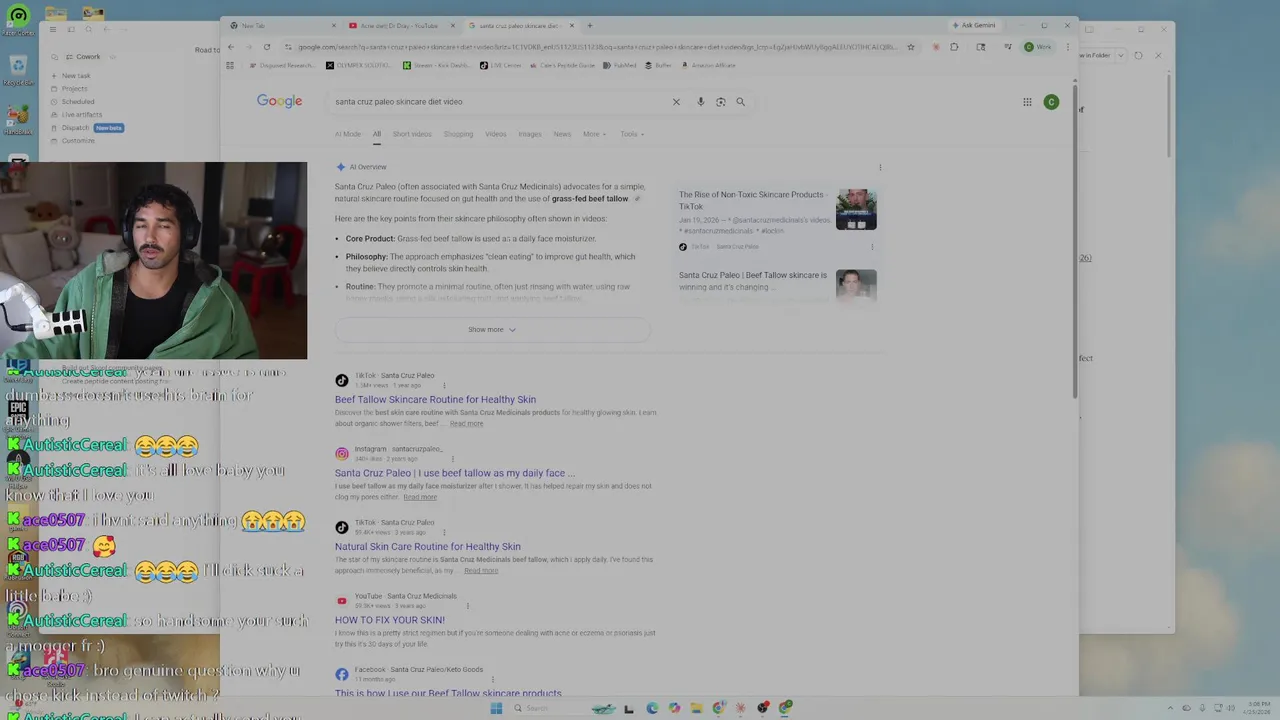This screenshot has height=720, width=1280.
Task: Expand the More search filters dropdown
Action: point(594,134)
